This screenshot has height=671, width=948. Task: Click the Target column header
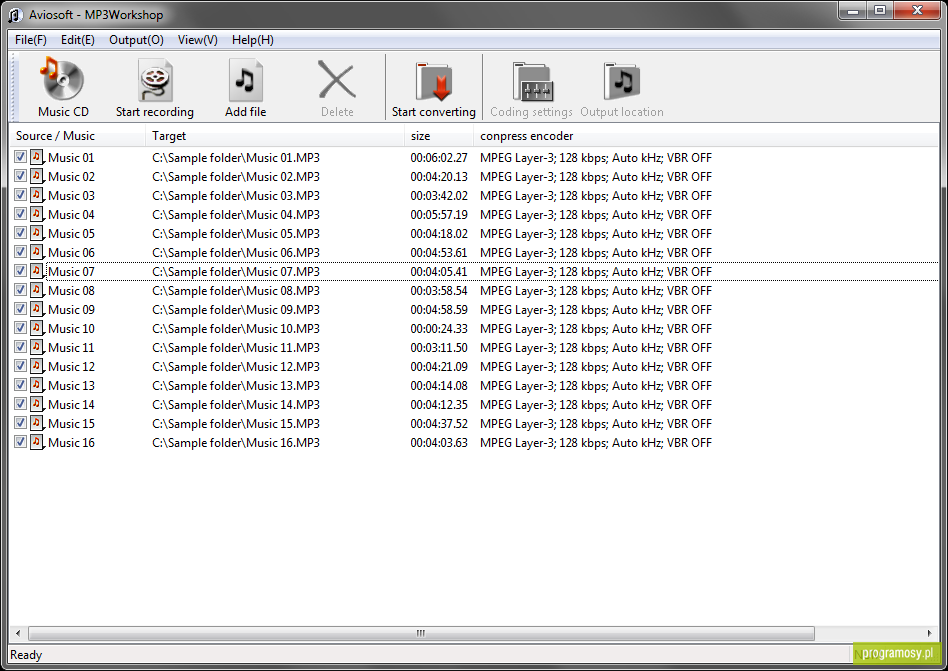click(274, 136)
